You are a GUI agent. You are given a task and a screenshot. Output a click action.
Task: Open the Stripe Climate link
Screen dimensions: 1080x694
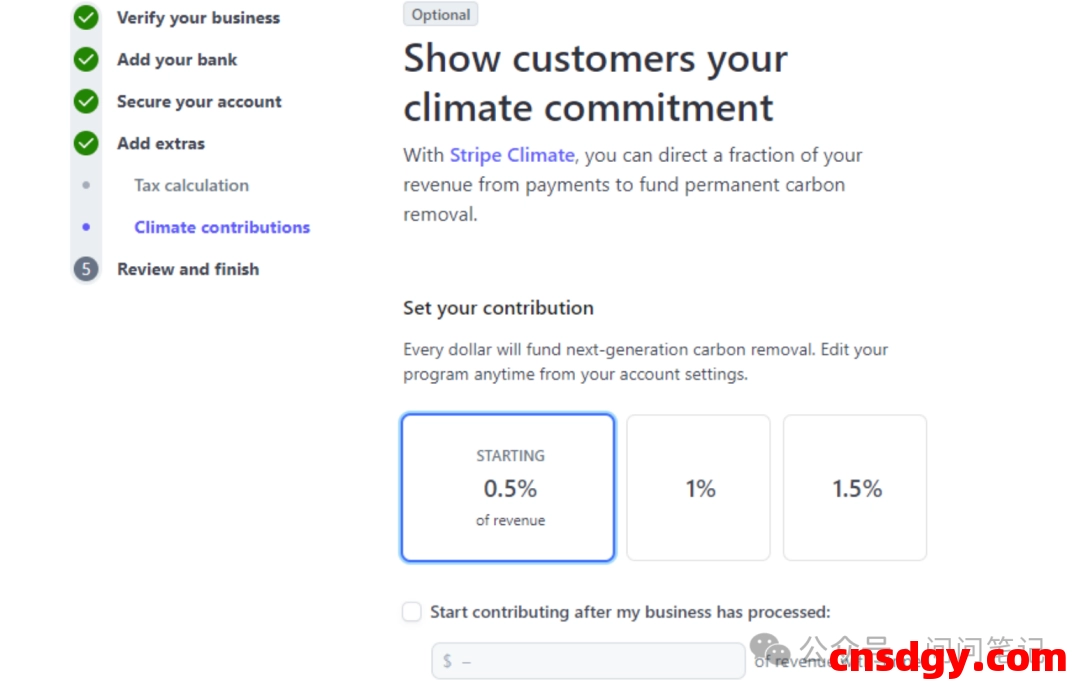[x=512, y=155]
